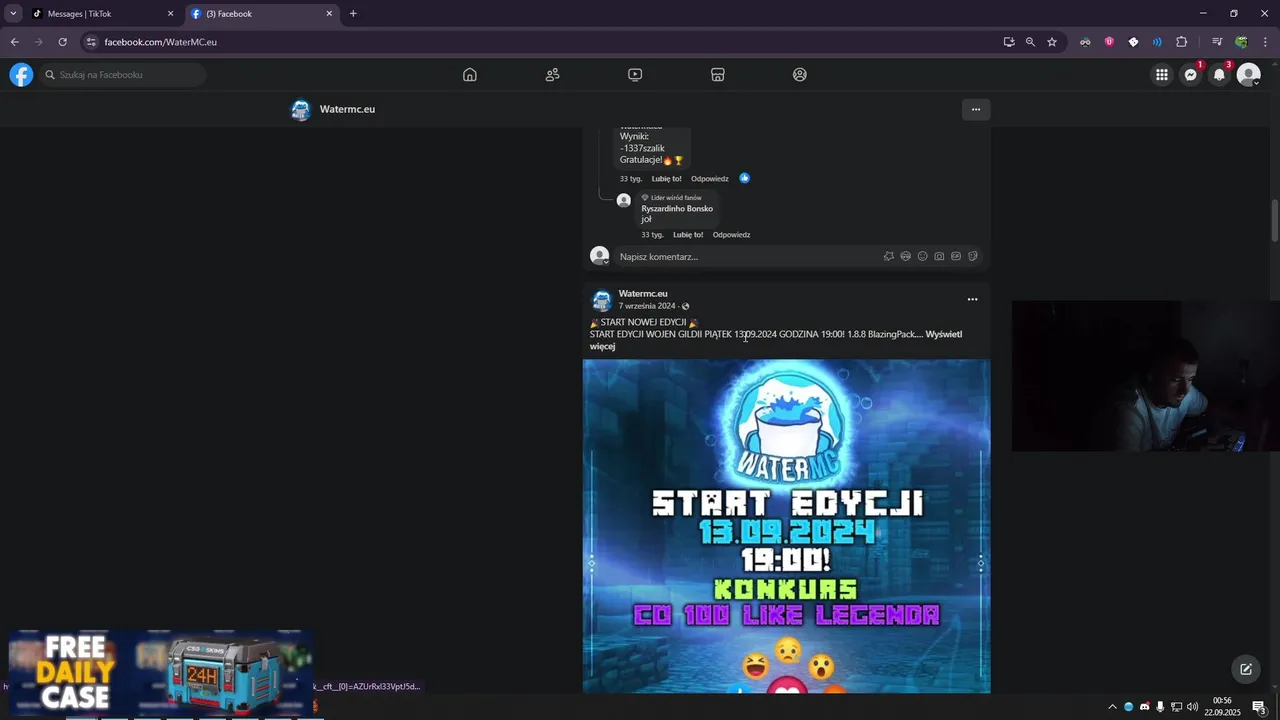This screenshot has height=720, width=1280.
Task: Open the tab search dropdown arrow
Action: coord(13,14)
